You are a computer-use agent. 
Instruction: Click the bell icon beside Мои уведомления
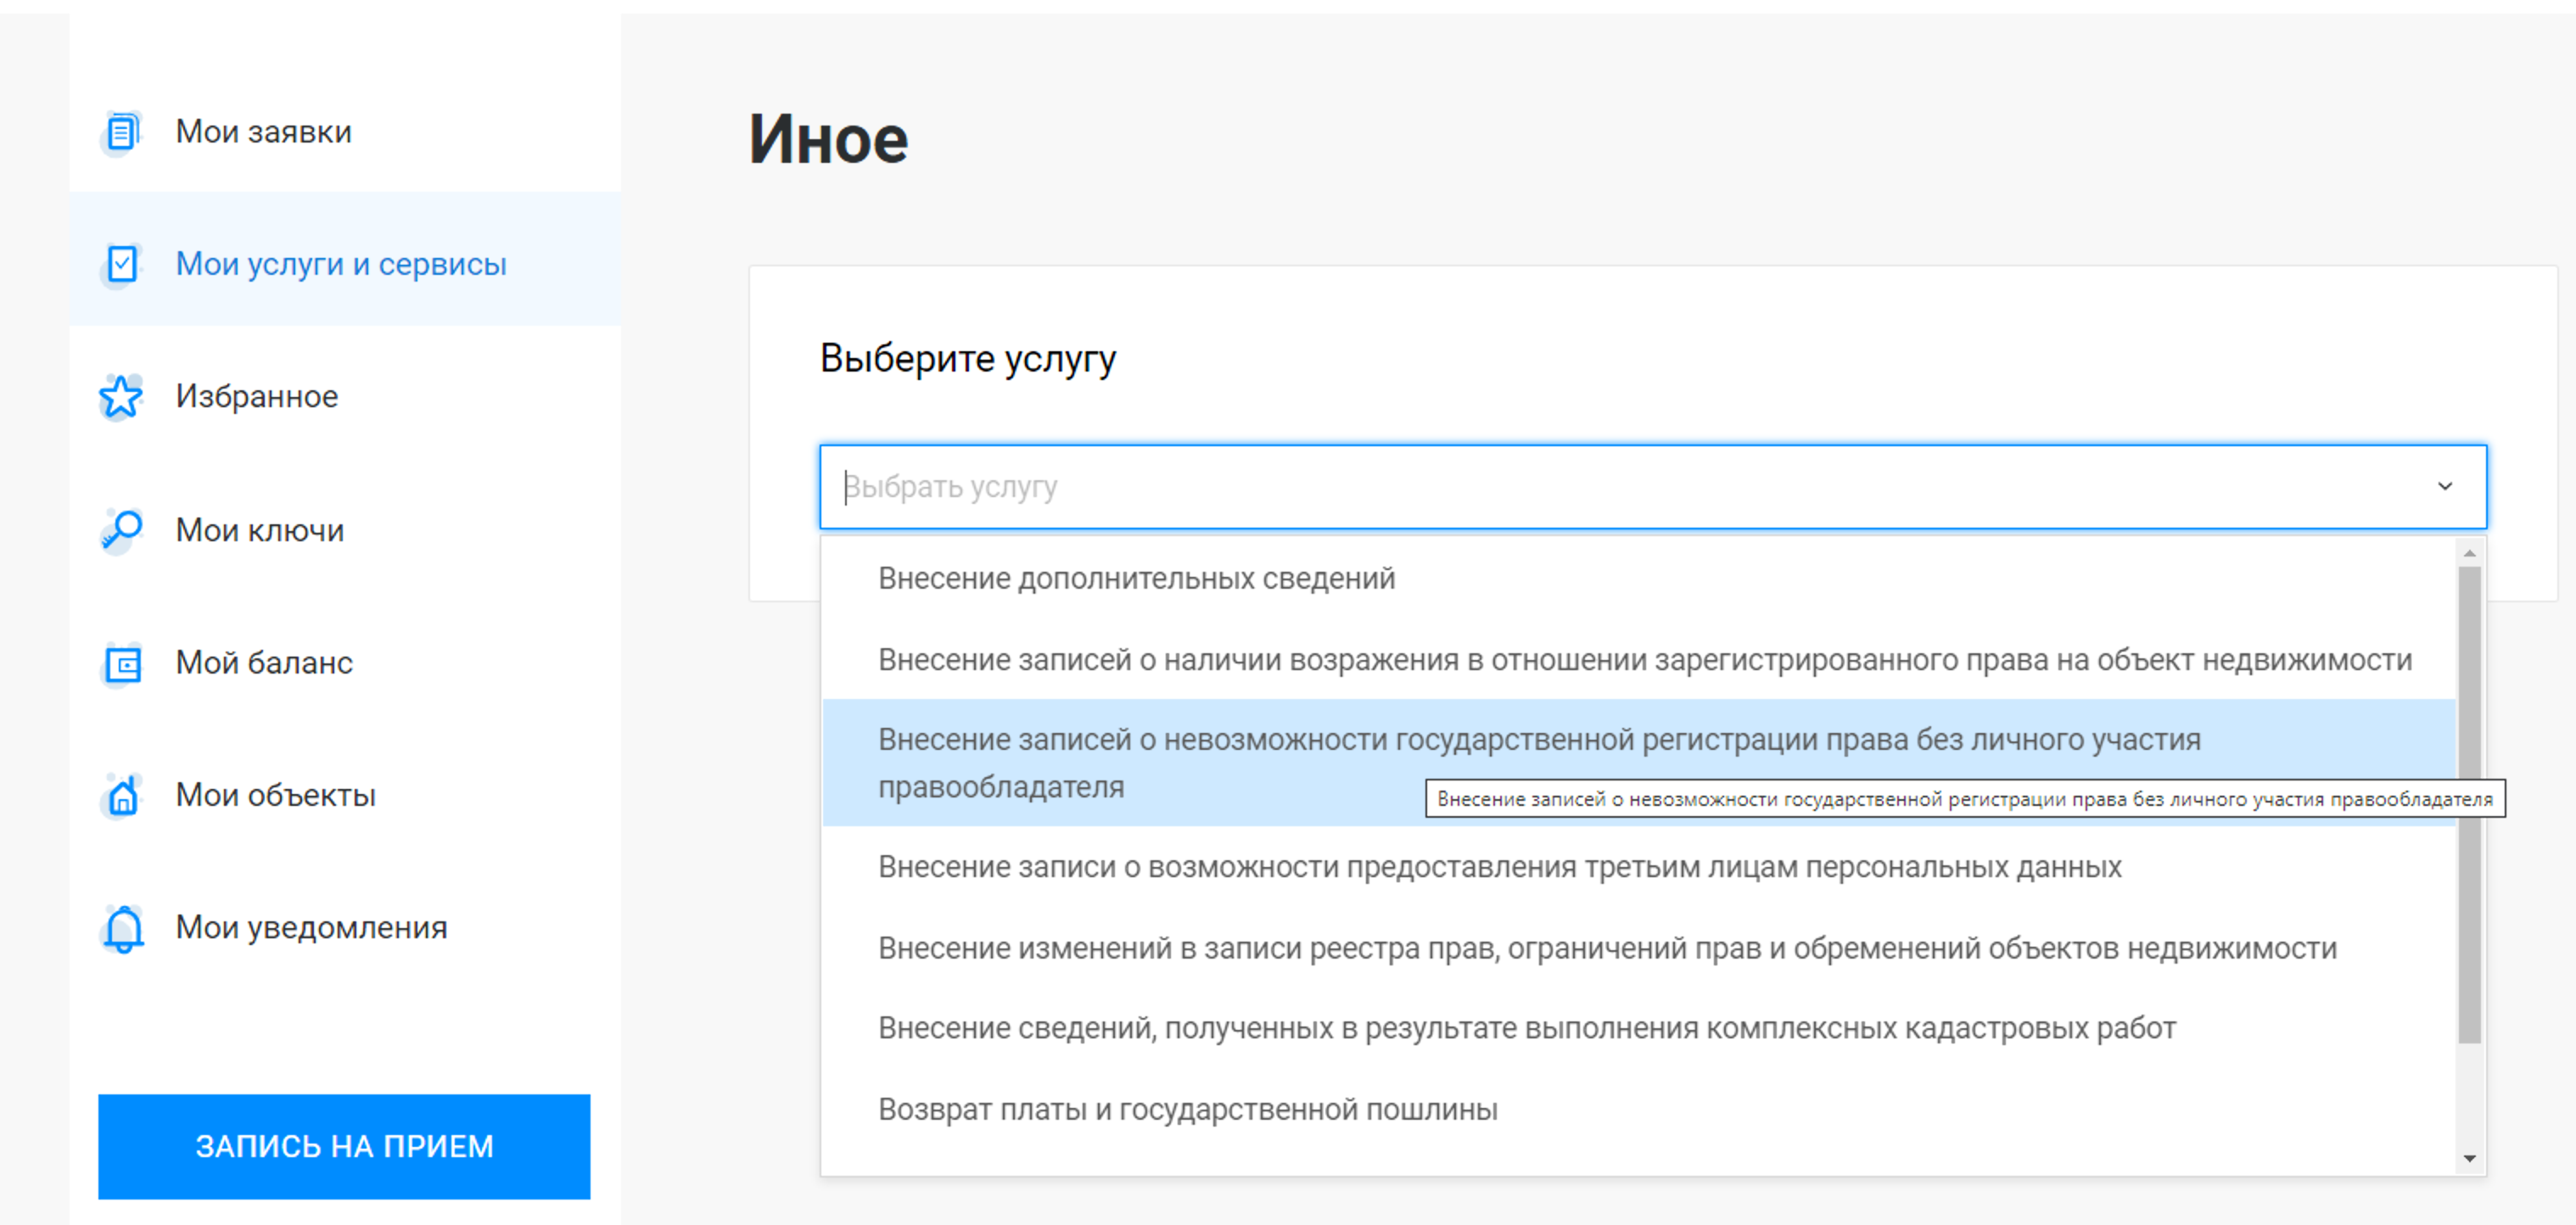pyautogui.click(x=123, y=928)
